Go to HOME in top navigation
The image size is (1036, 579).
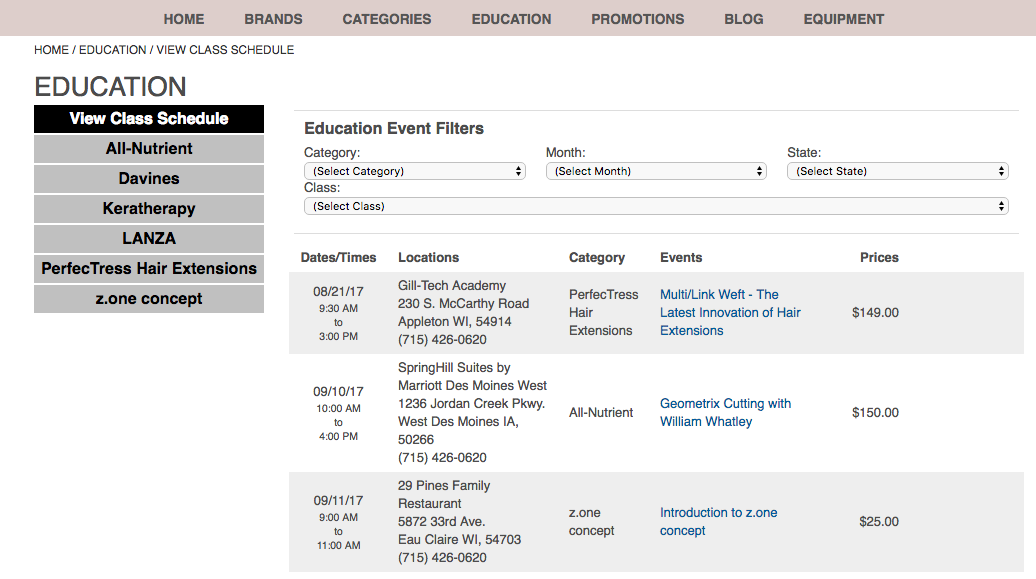184,19
